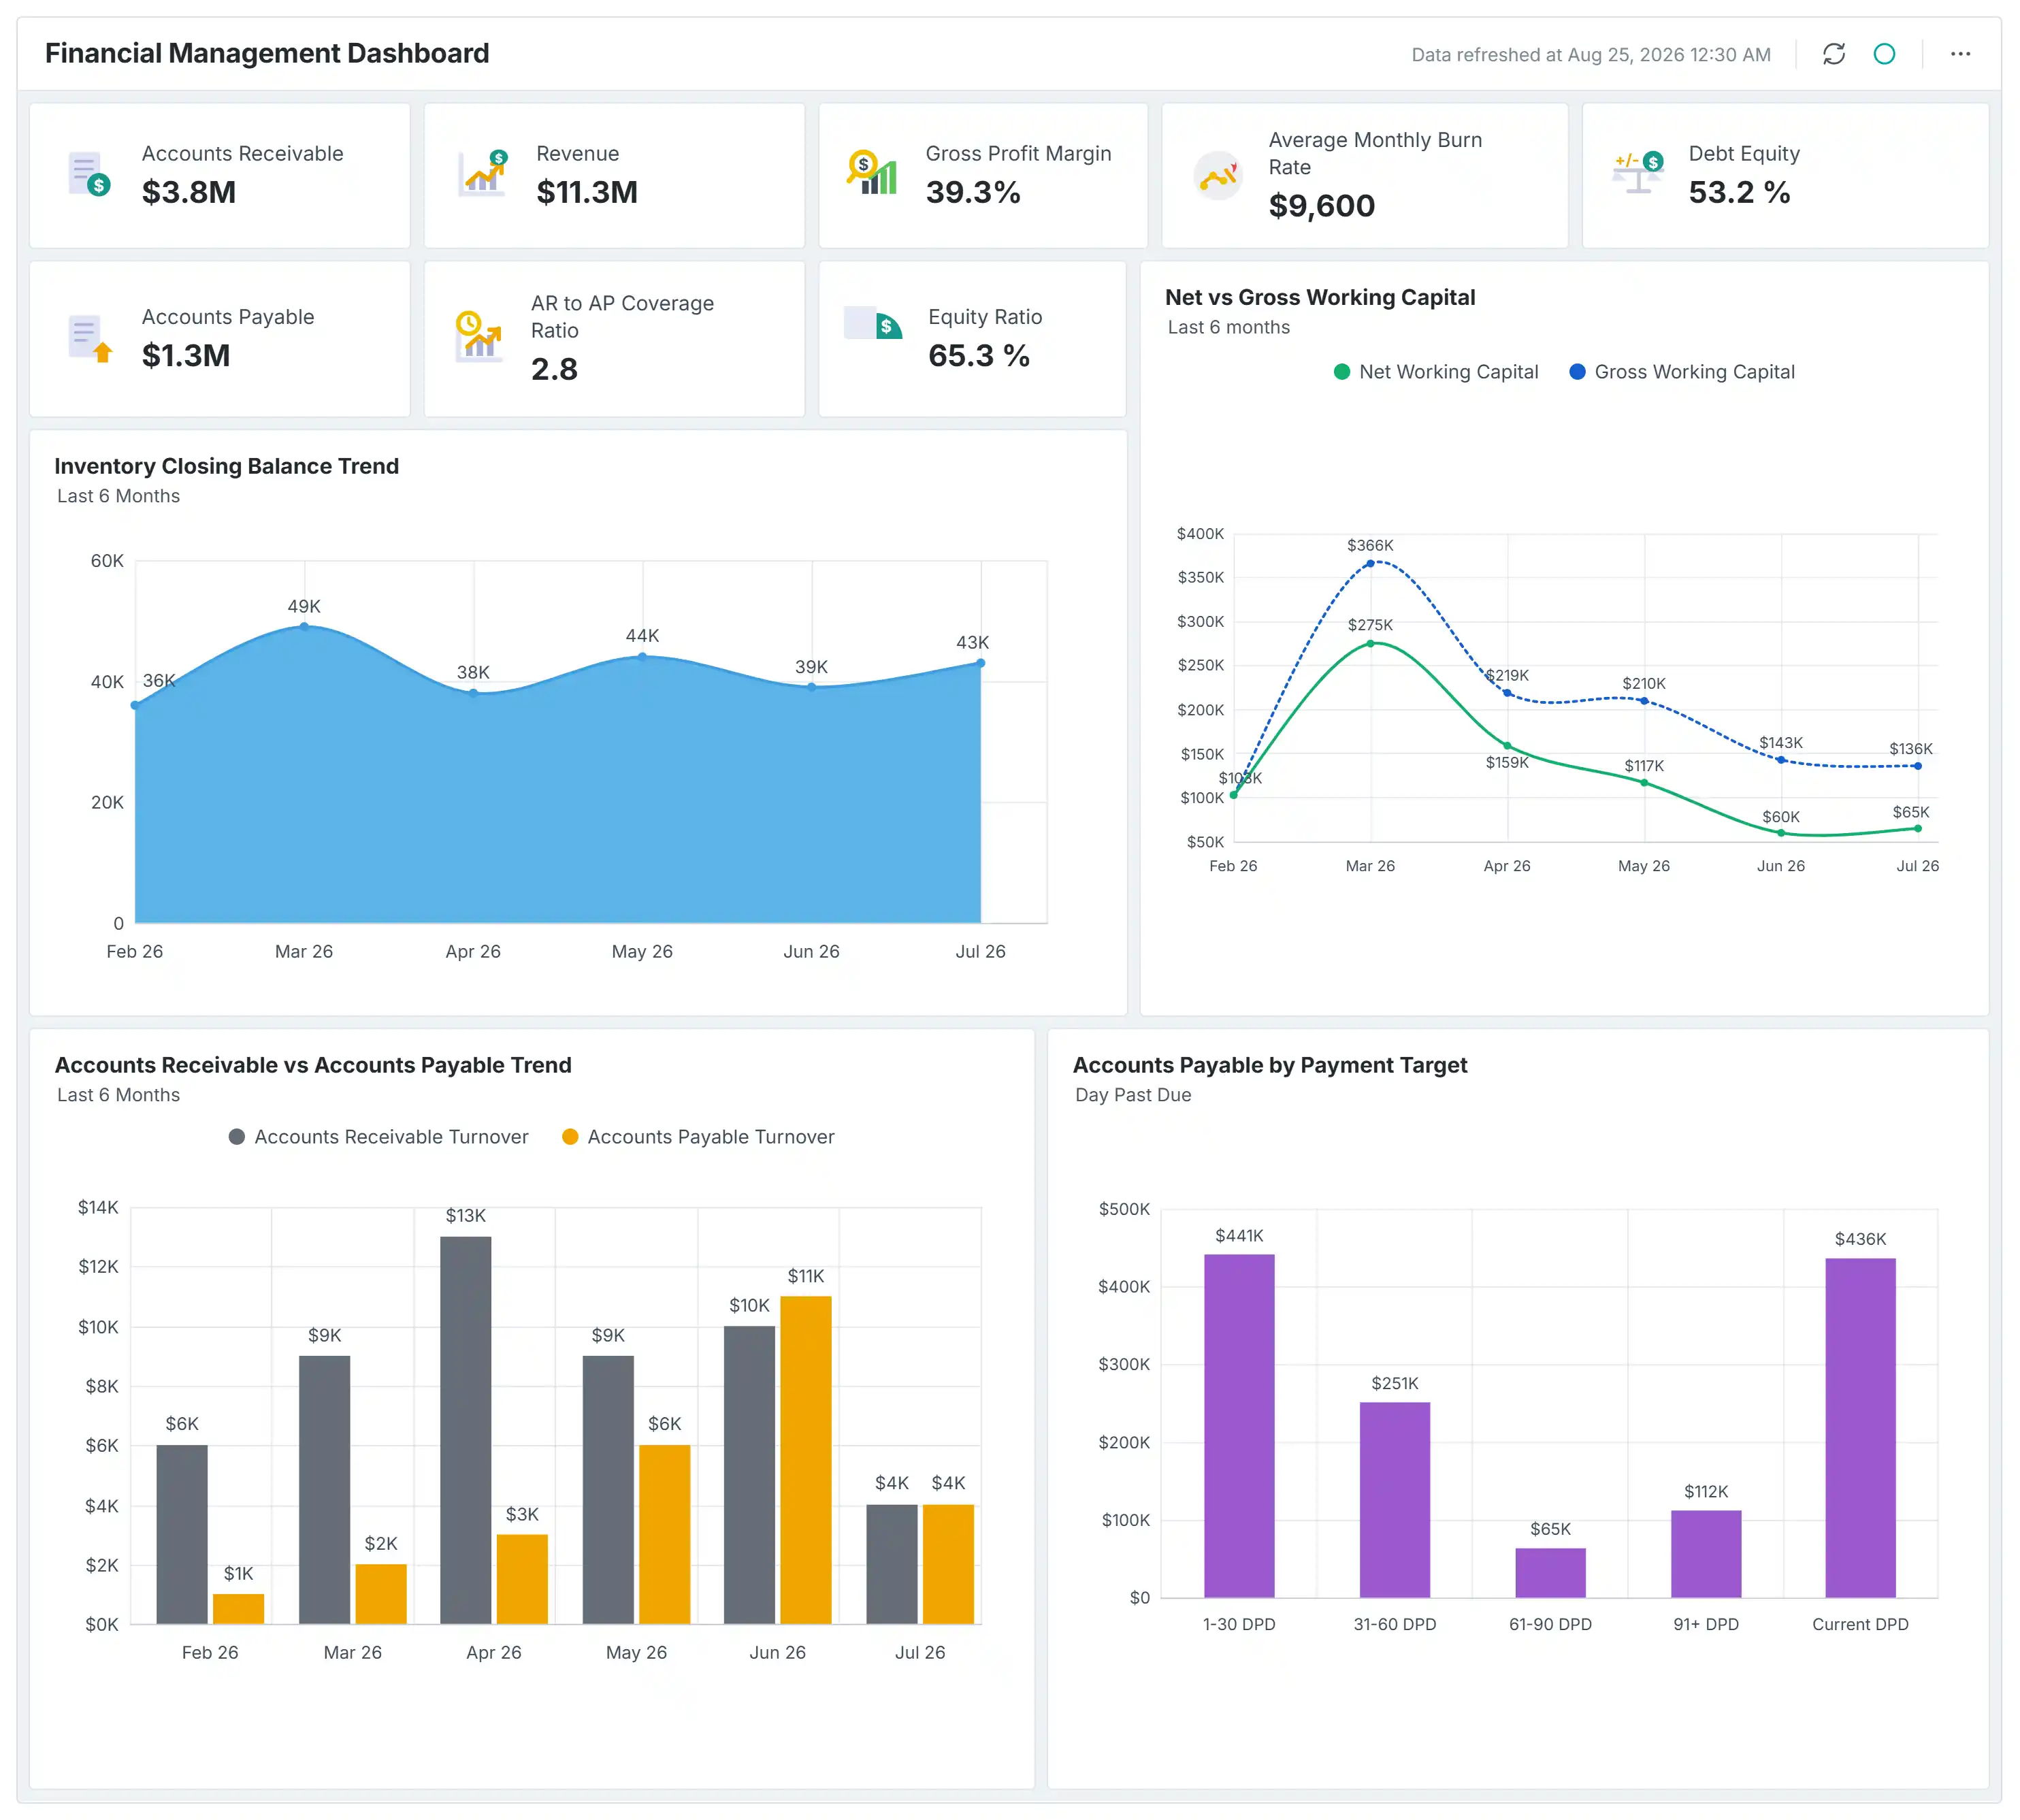Click the $441K 1-30 DPD bar
The height and width of the screenshot is (1820, 2020).
click(1239, 1426)
